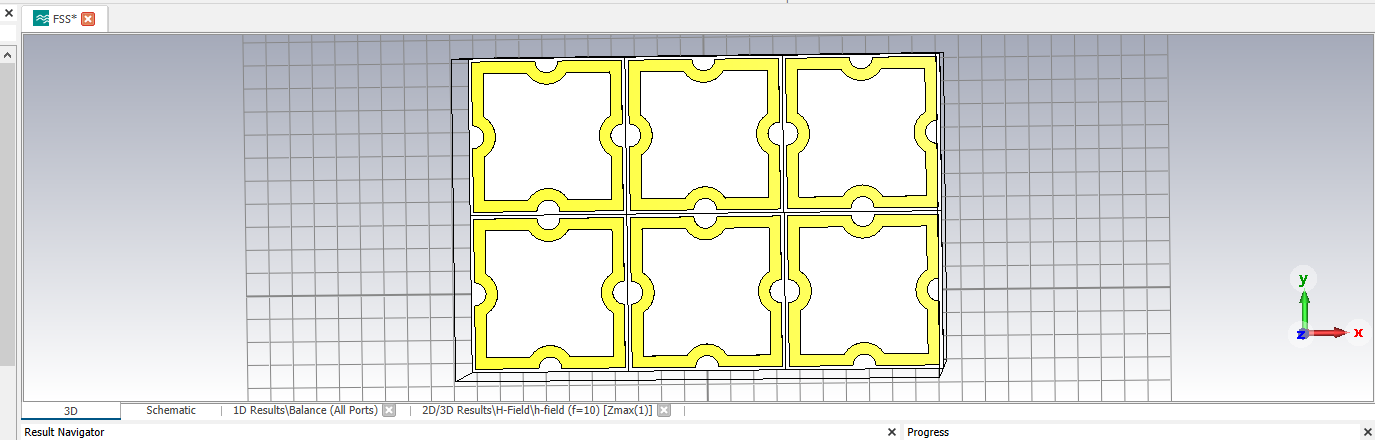Click the CST wave icon on FSS tab
This screenshot has height=440, width=1375.
pyautogui.click(x=41, y=19)
